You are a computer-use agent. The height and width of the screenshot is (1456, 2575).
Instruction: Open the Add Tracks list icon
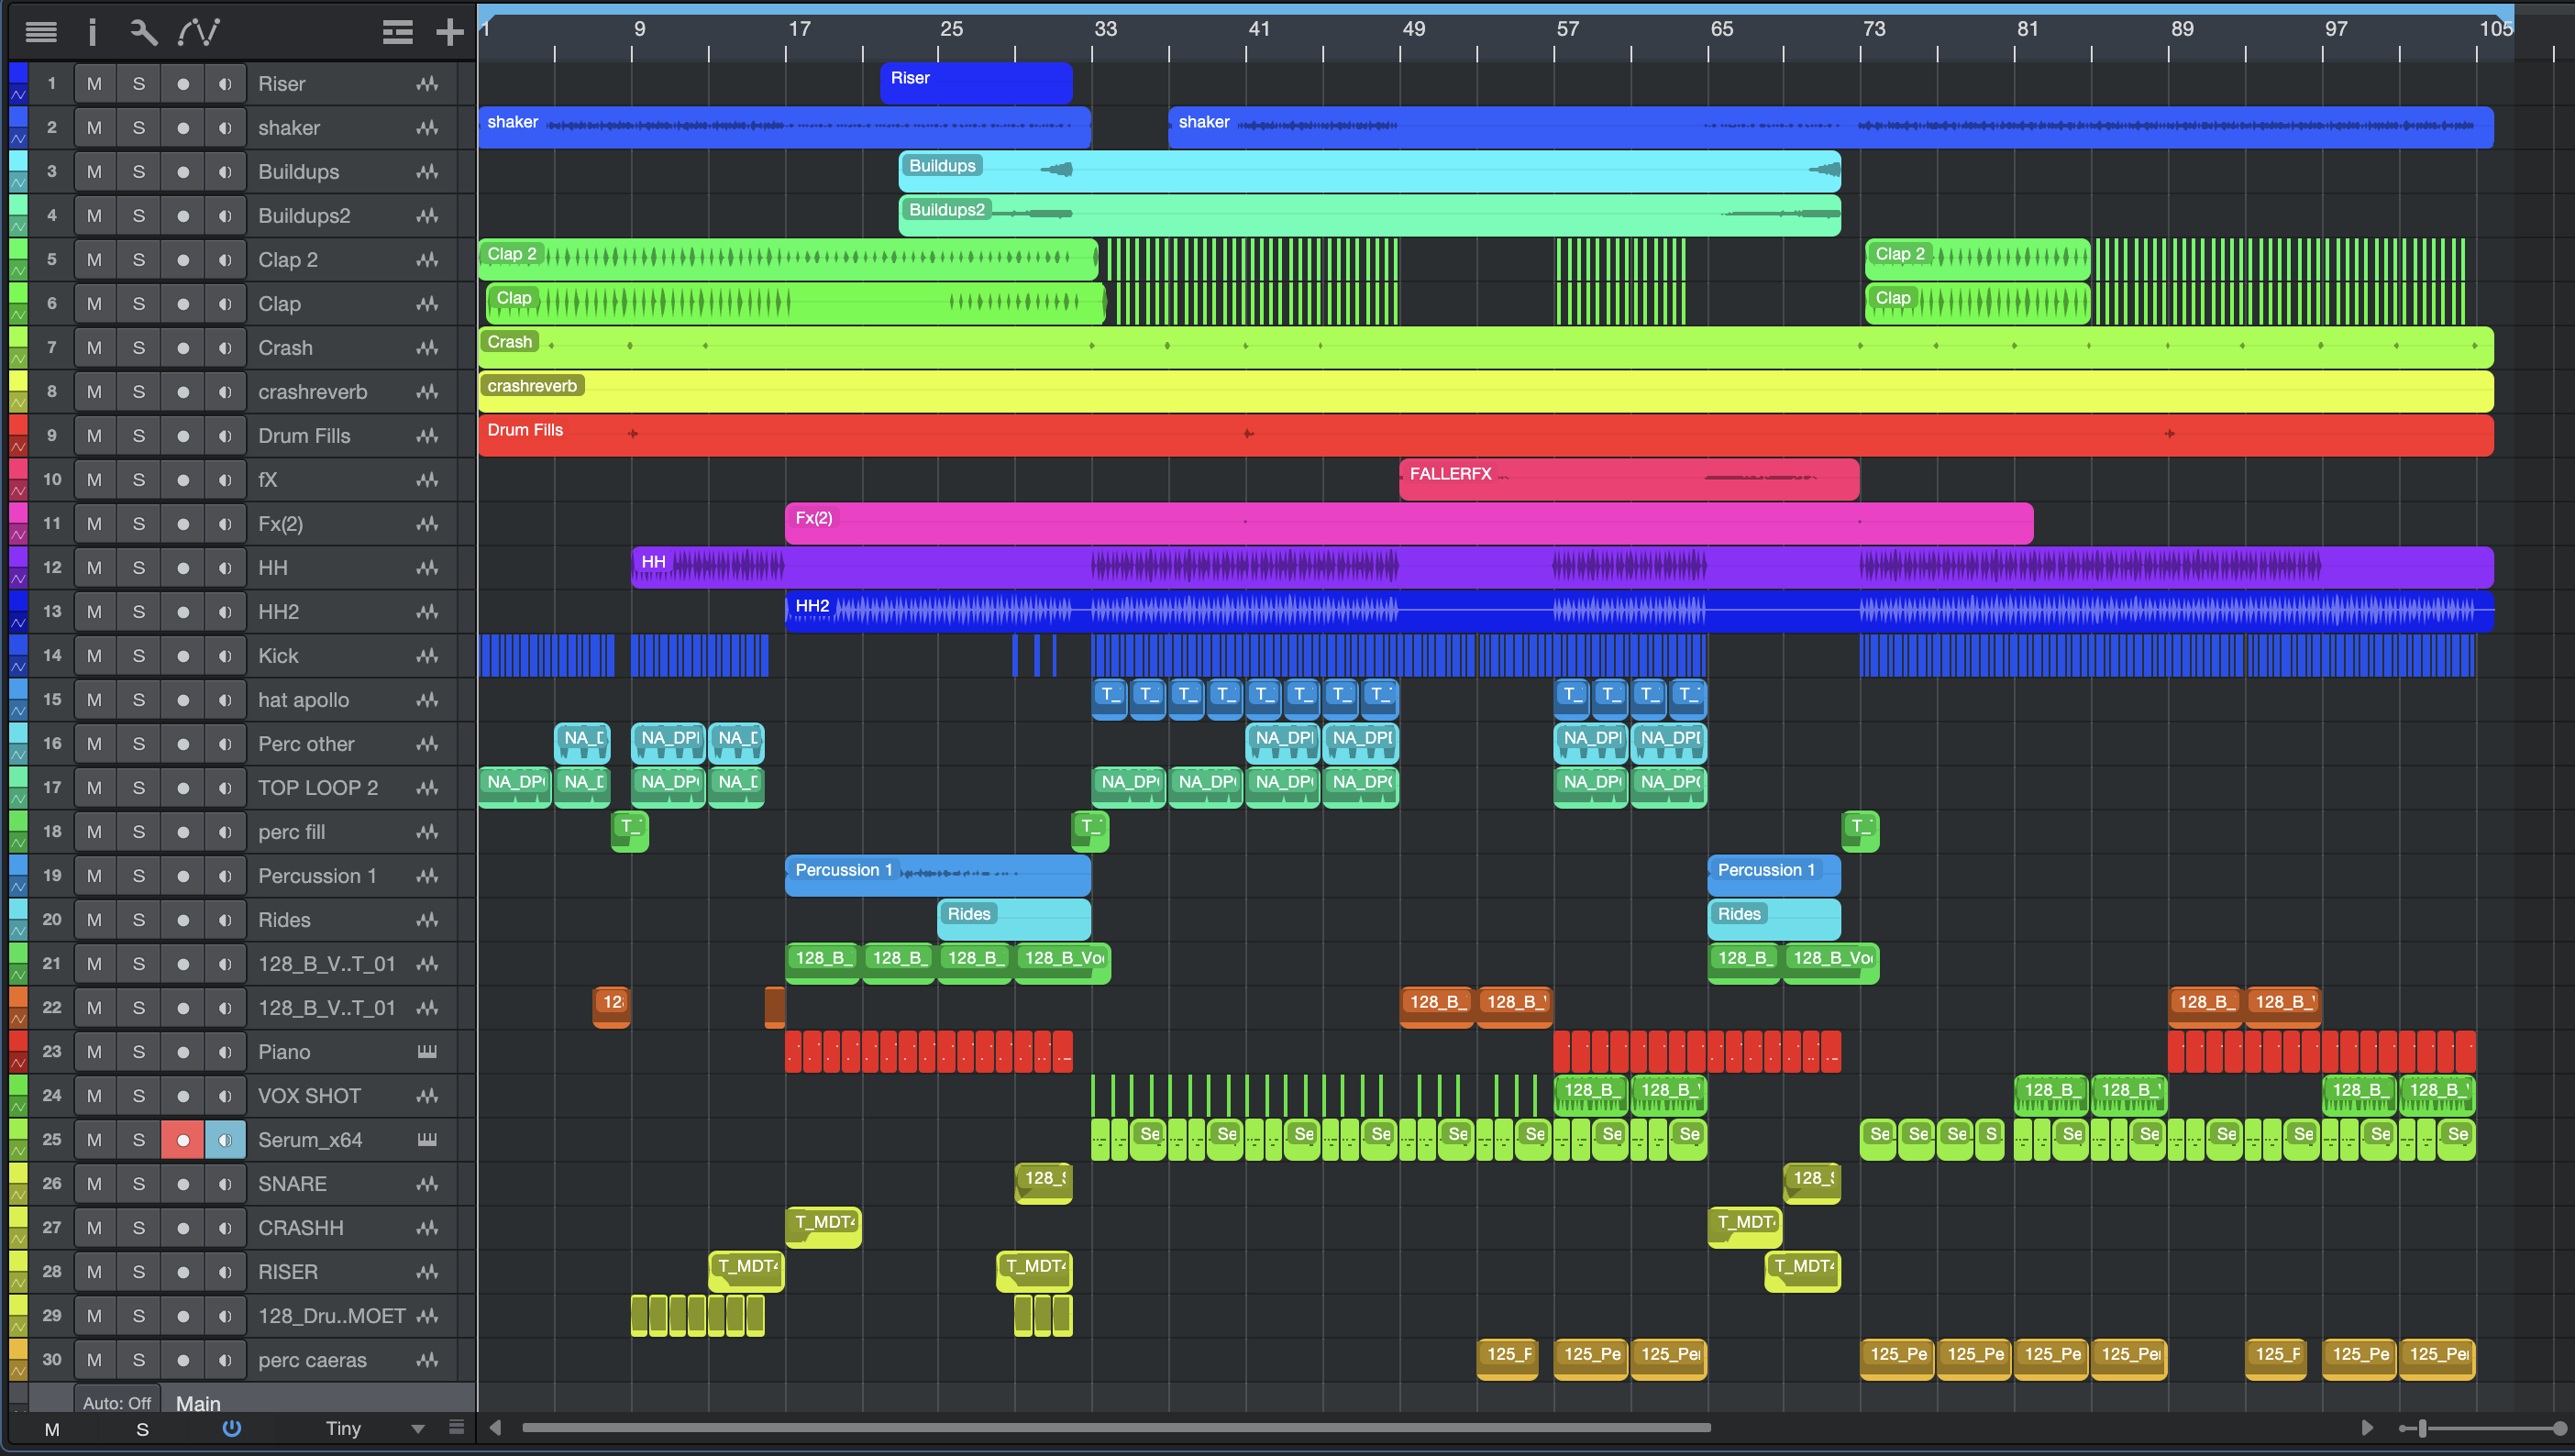[x=397, y=32]
